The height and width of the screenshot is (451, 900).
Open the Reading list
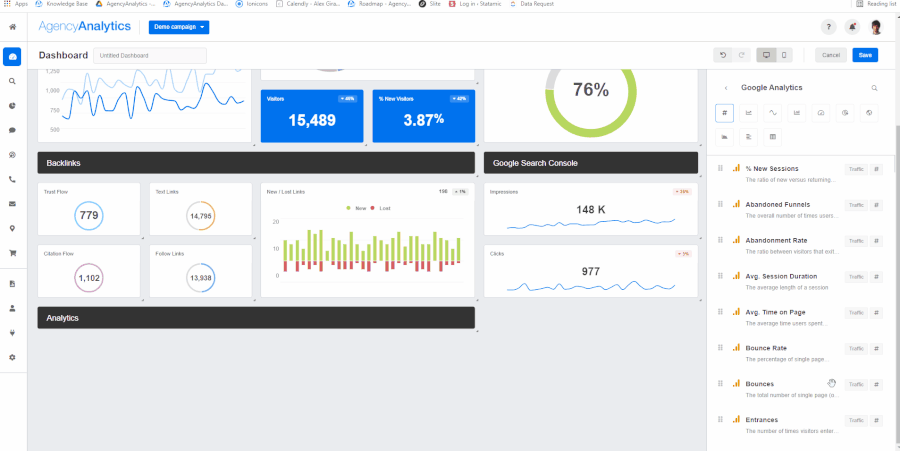(x=876, y=3)
